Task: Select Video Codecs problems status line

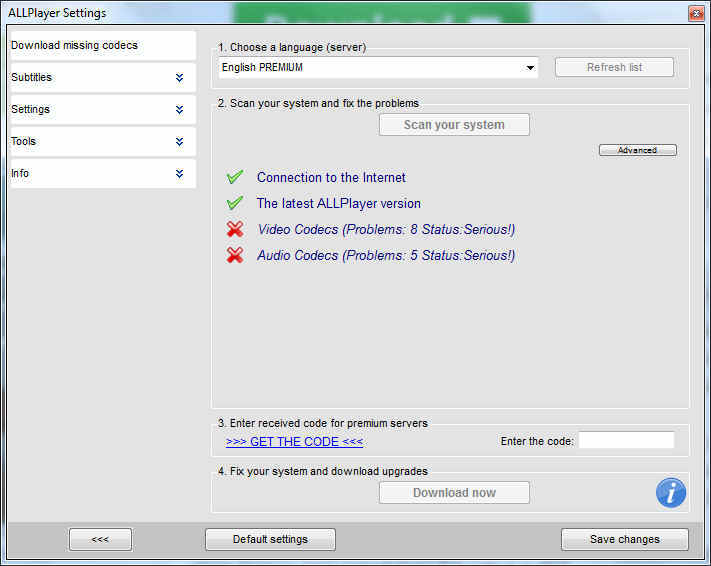Action: coord(386,229)
